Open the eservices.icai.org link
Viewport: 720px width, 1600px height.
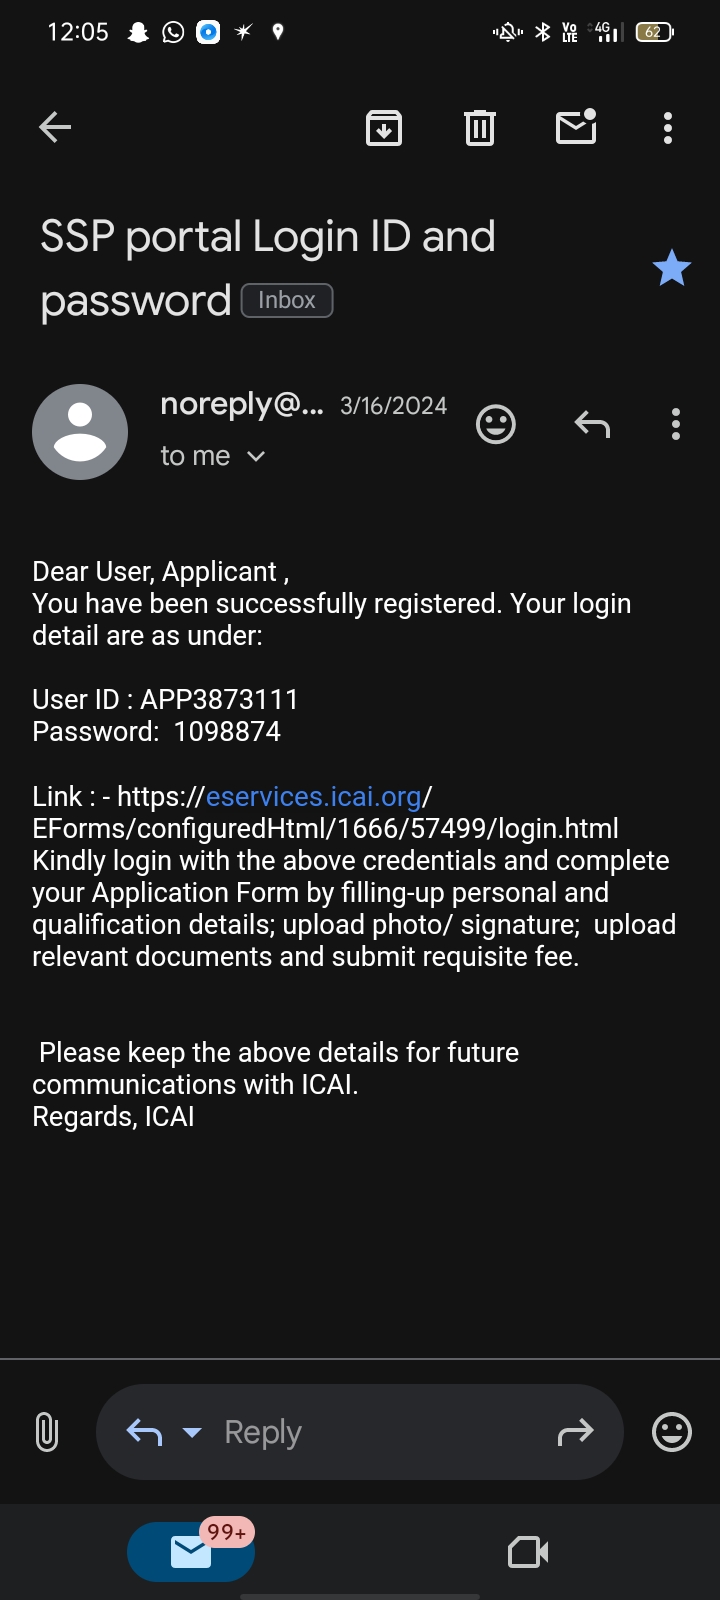(313, 797)
